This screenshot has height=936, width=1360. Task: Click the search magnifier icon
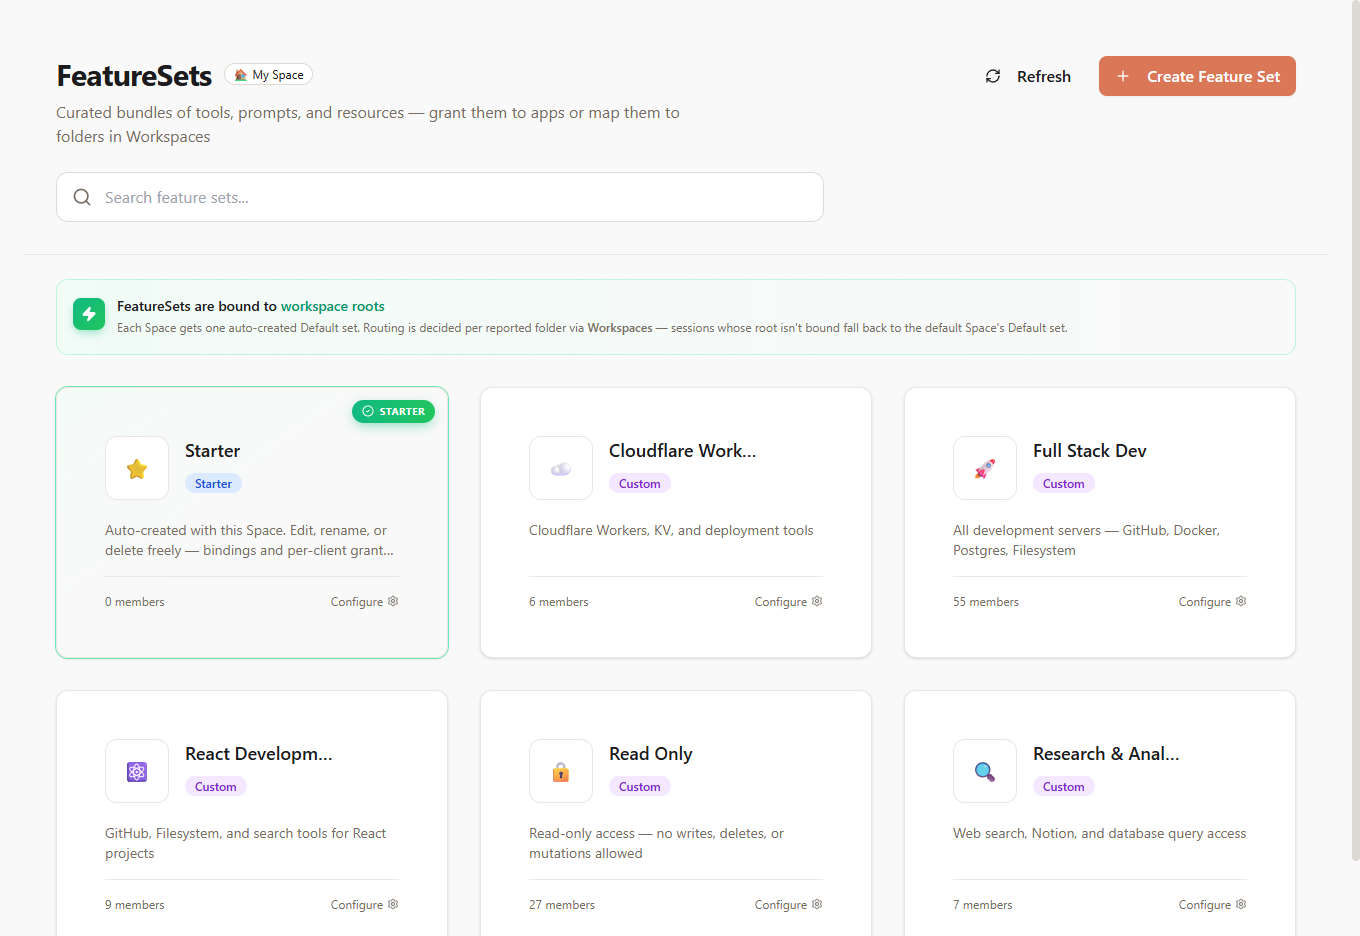pos(82,197)
